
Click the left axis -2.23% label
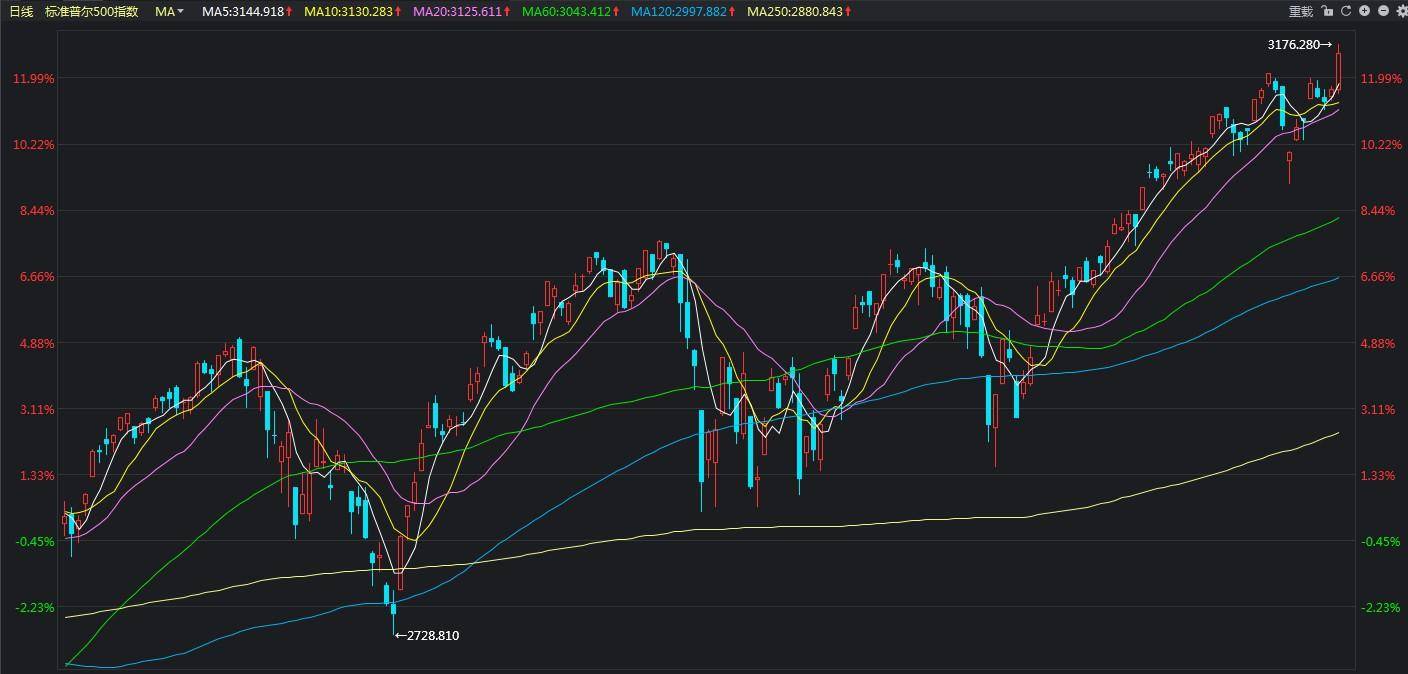tap(34, 607)
